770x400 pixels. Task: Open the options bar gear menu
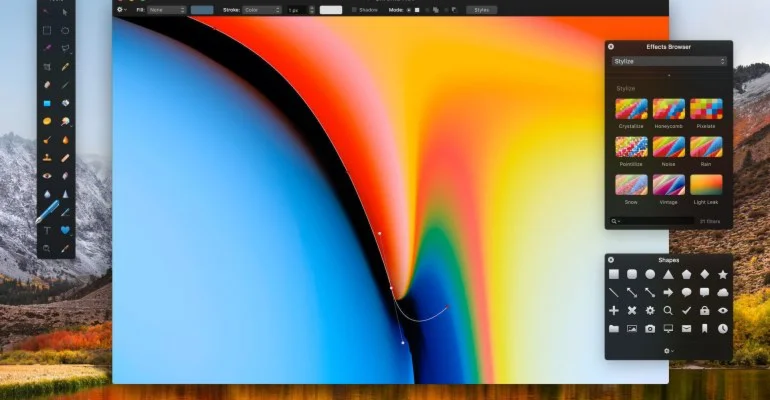[x=121, y=10]
